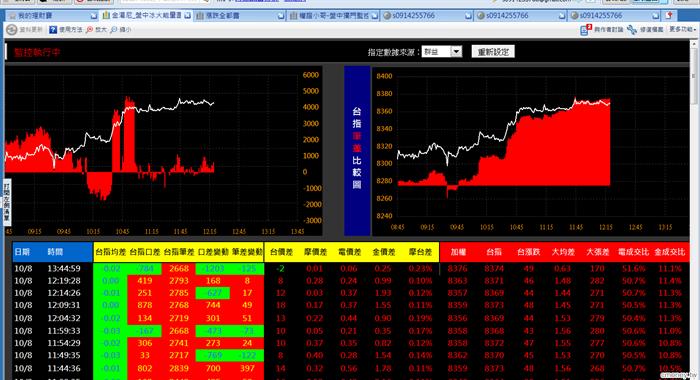Click the 縮小 zoom-out magnifier
This screenshot has width=700, height=380.
click(113, 30)
